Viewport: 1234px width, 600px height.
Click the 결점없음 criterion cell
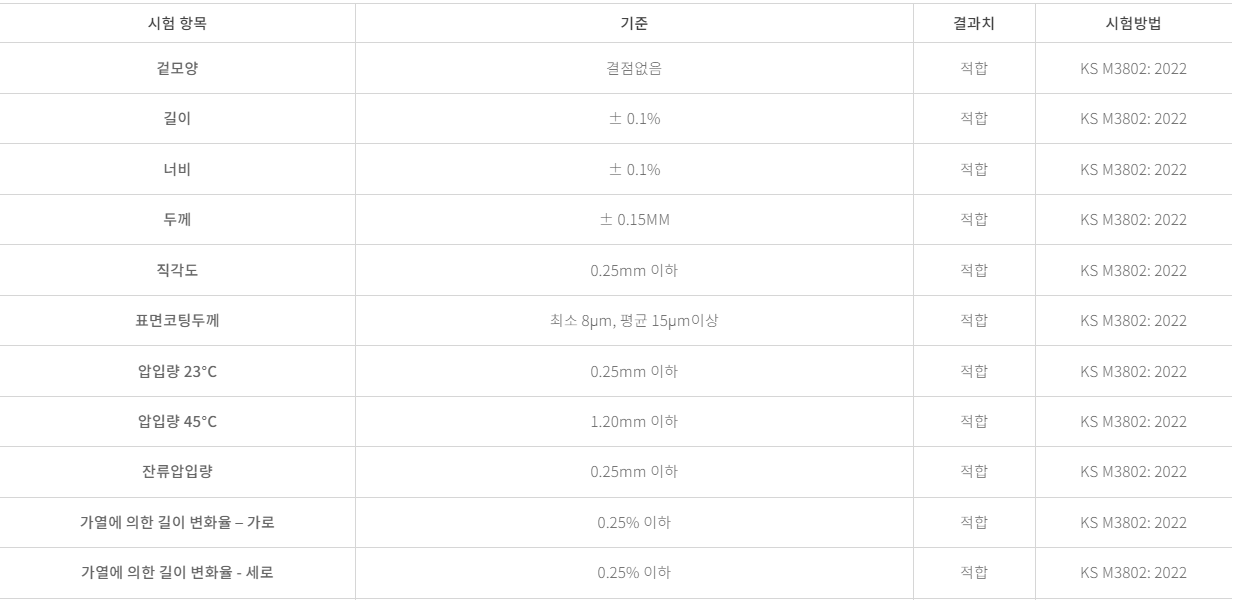[634, 68]
